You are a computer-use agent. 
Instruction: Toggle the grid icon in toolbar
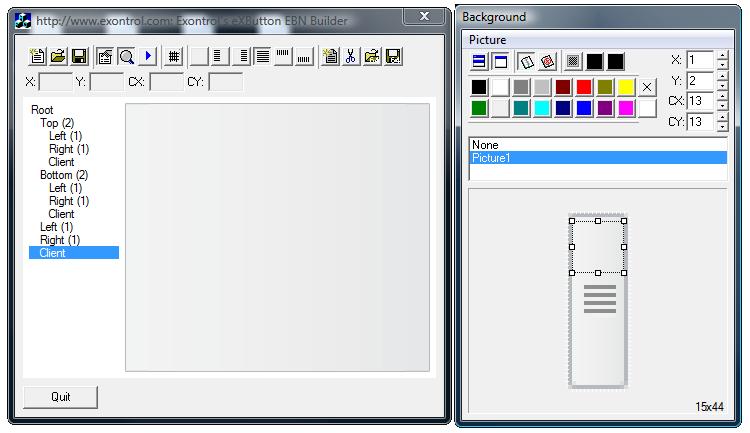(174, 57)
